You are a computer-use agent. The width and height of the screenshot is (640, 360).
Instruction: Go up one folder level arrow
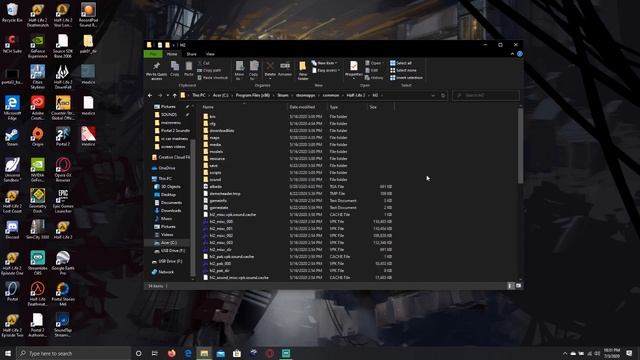(x=175, y=96)
